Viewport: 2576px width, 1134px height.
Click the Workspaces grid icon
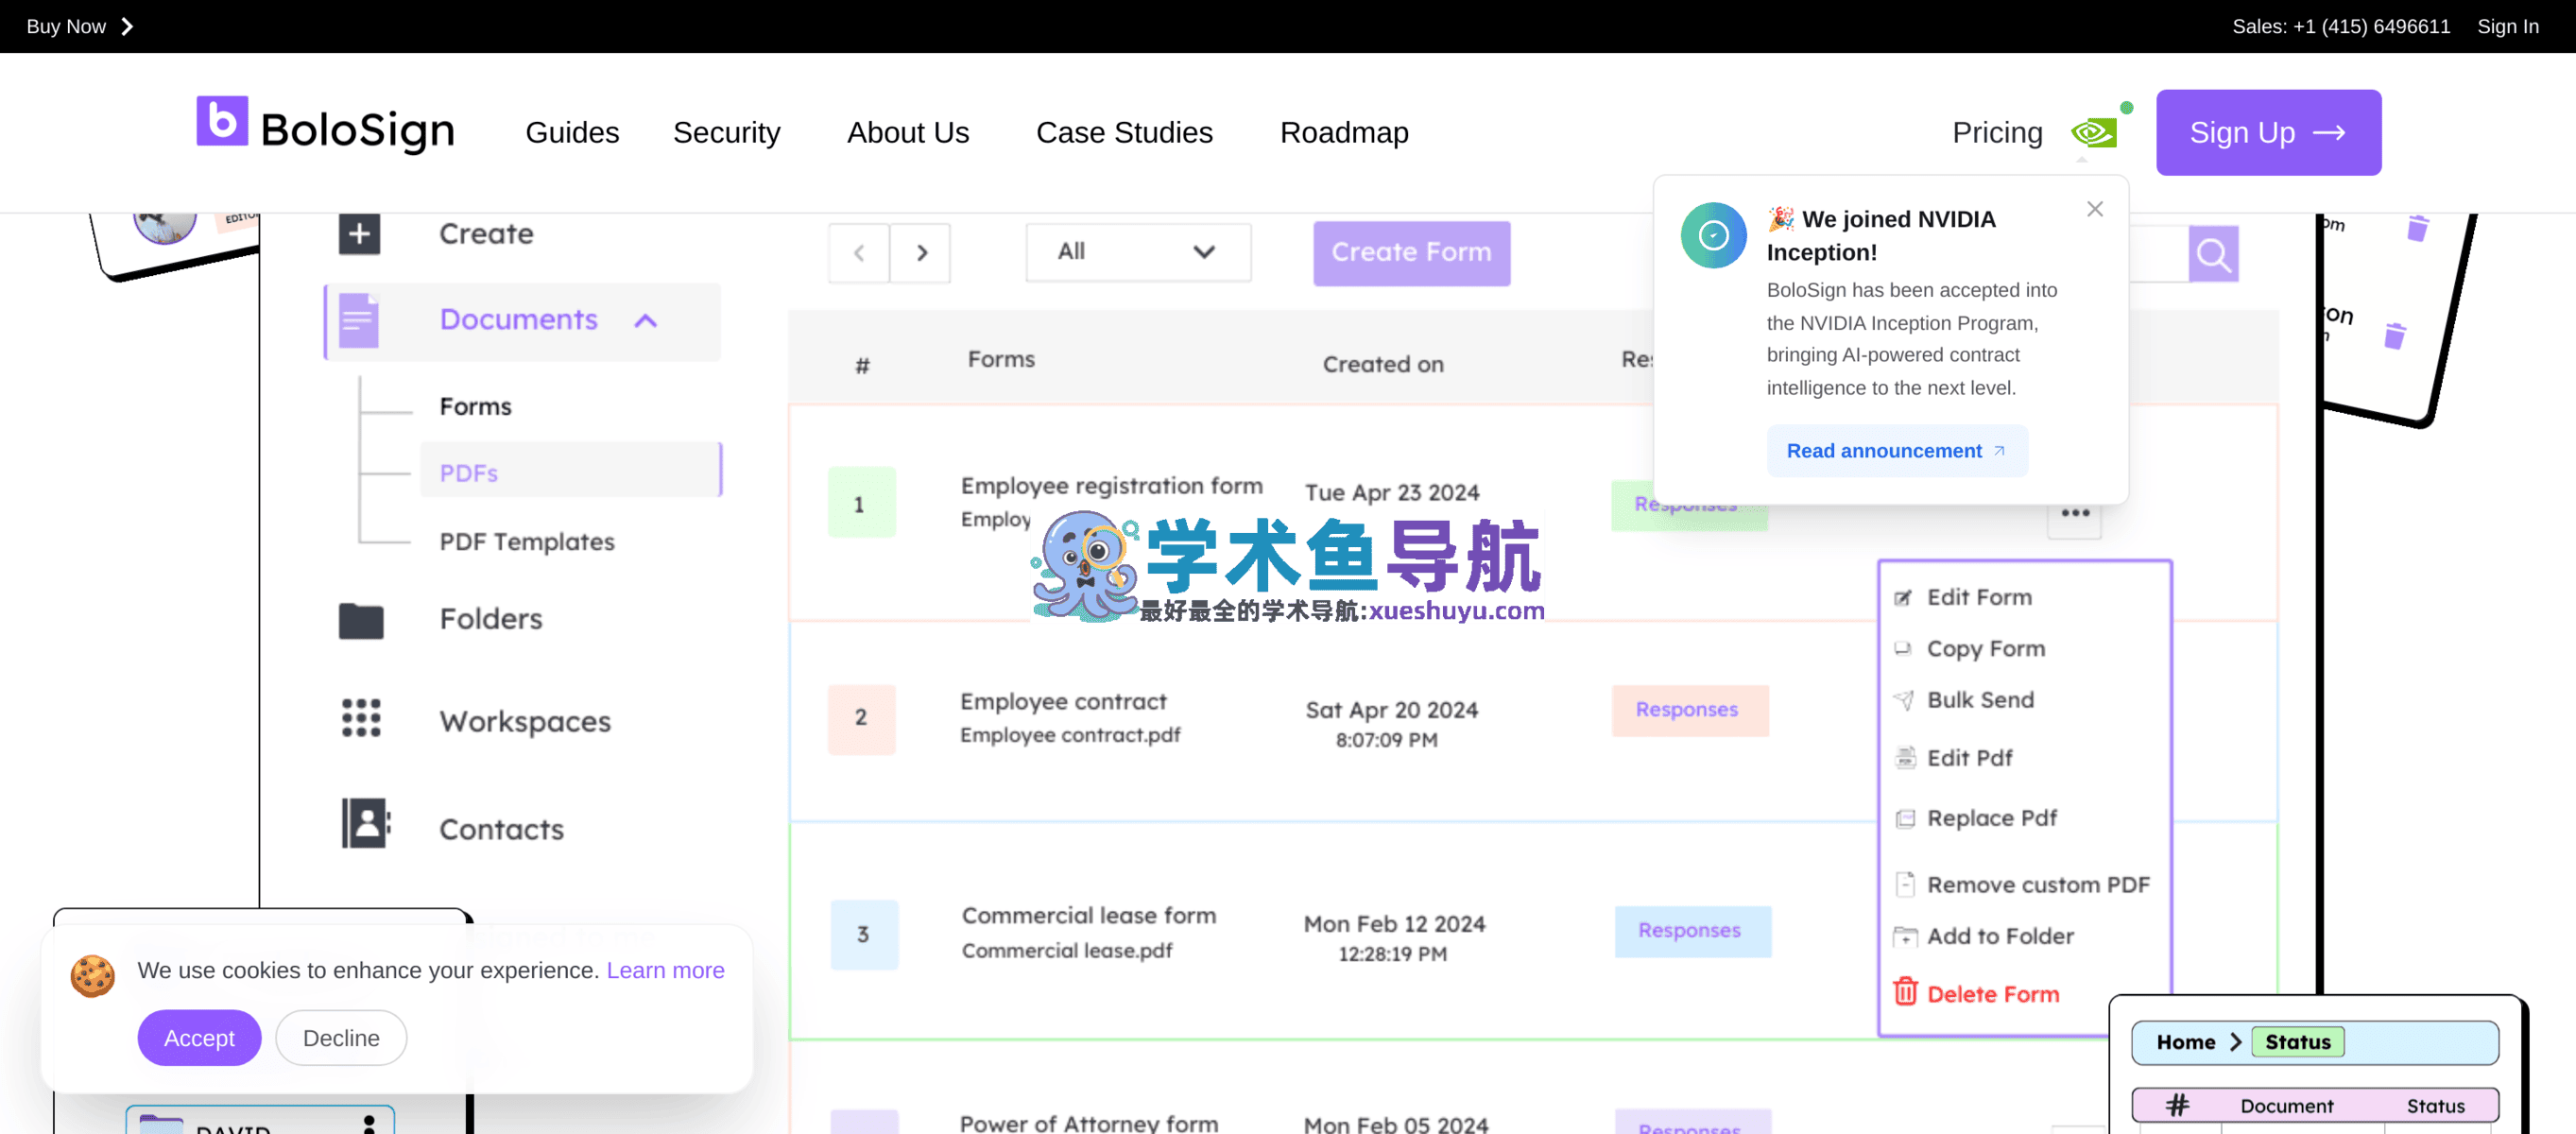[x=361, y=718]
